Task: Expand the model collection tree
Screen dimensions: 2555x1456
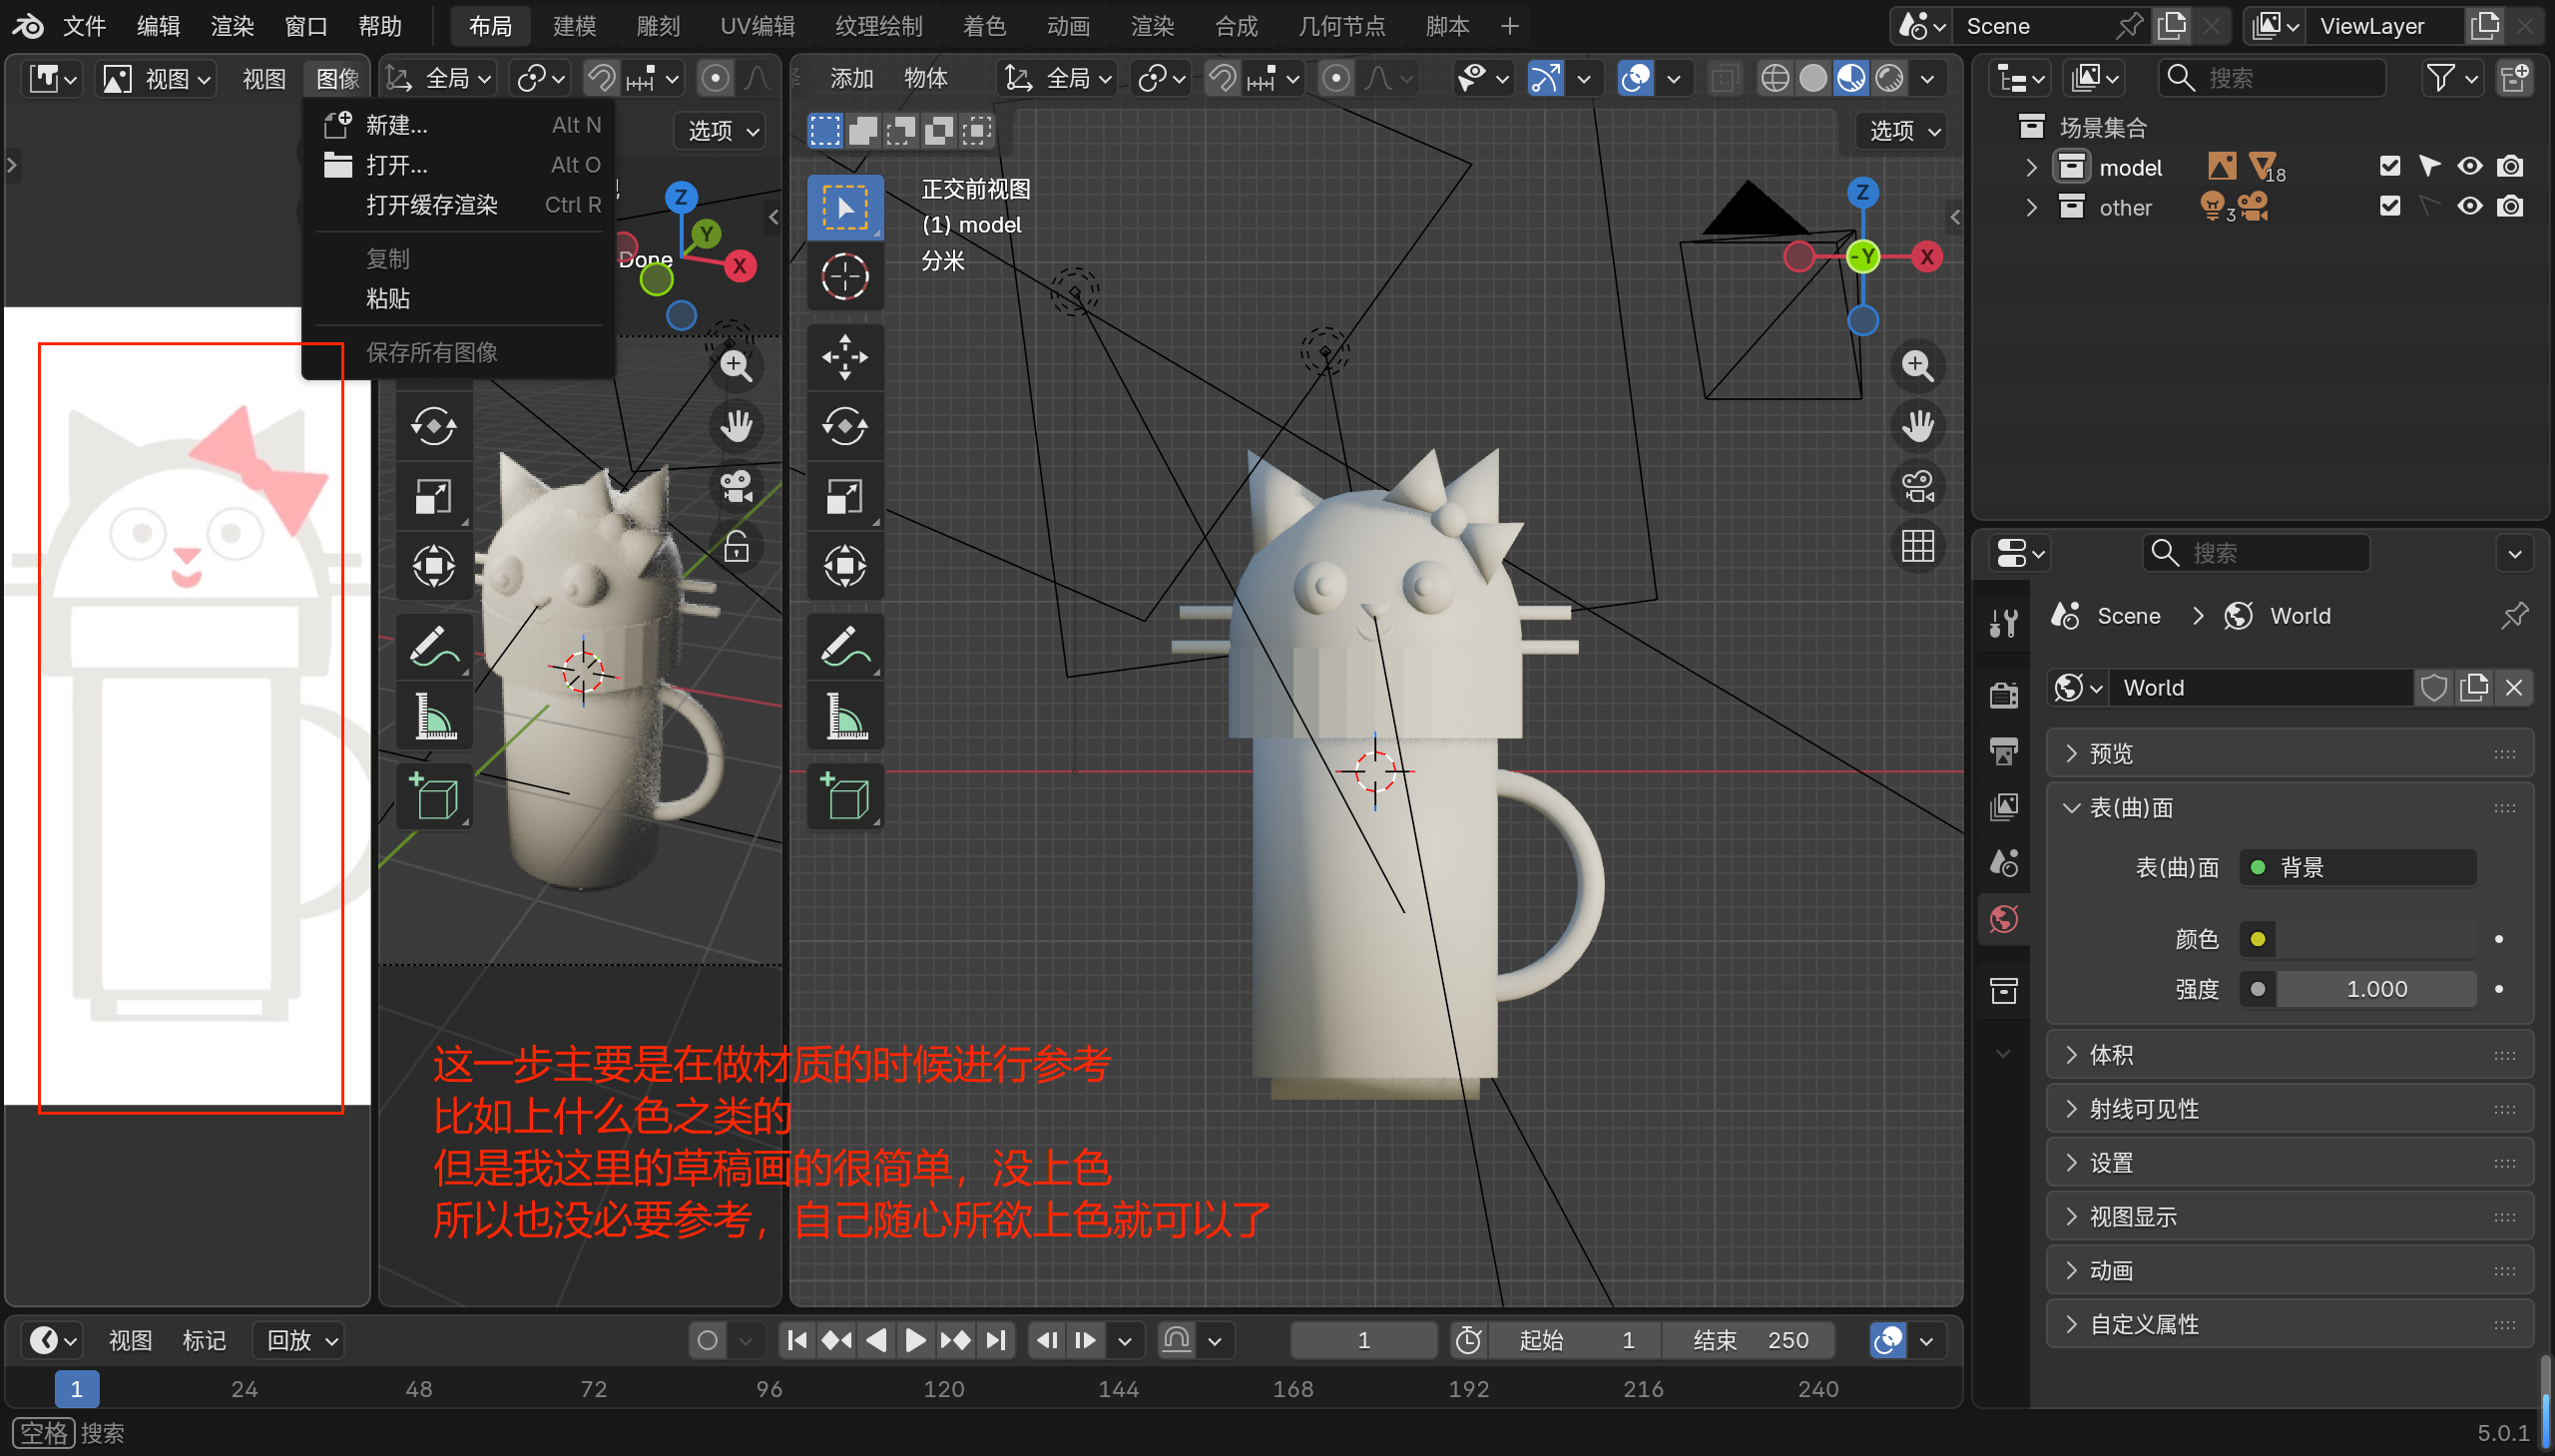Action: pyautogui.click(x=2031, y=167)
